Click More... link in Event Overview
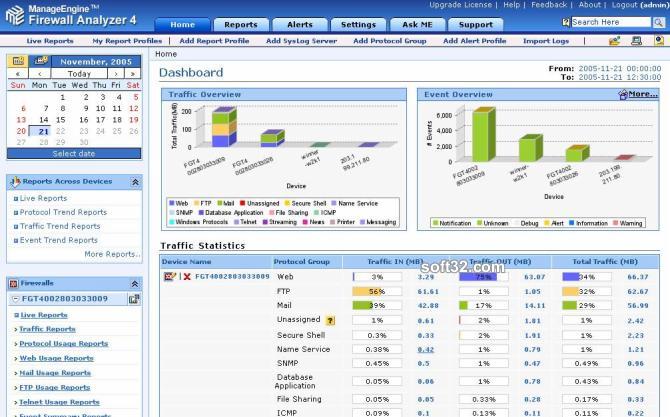This screenshot has height=417, width=670. pos(643,94)
